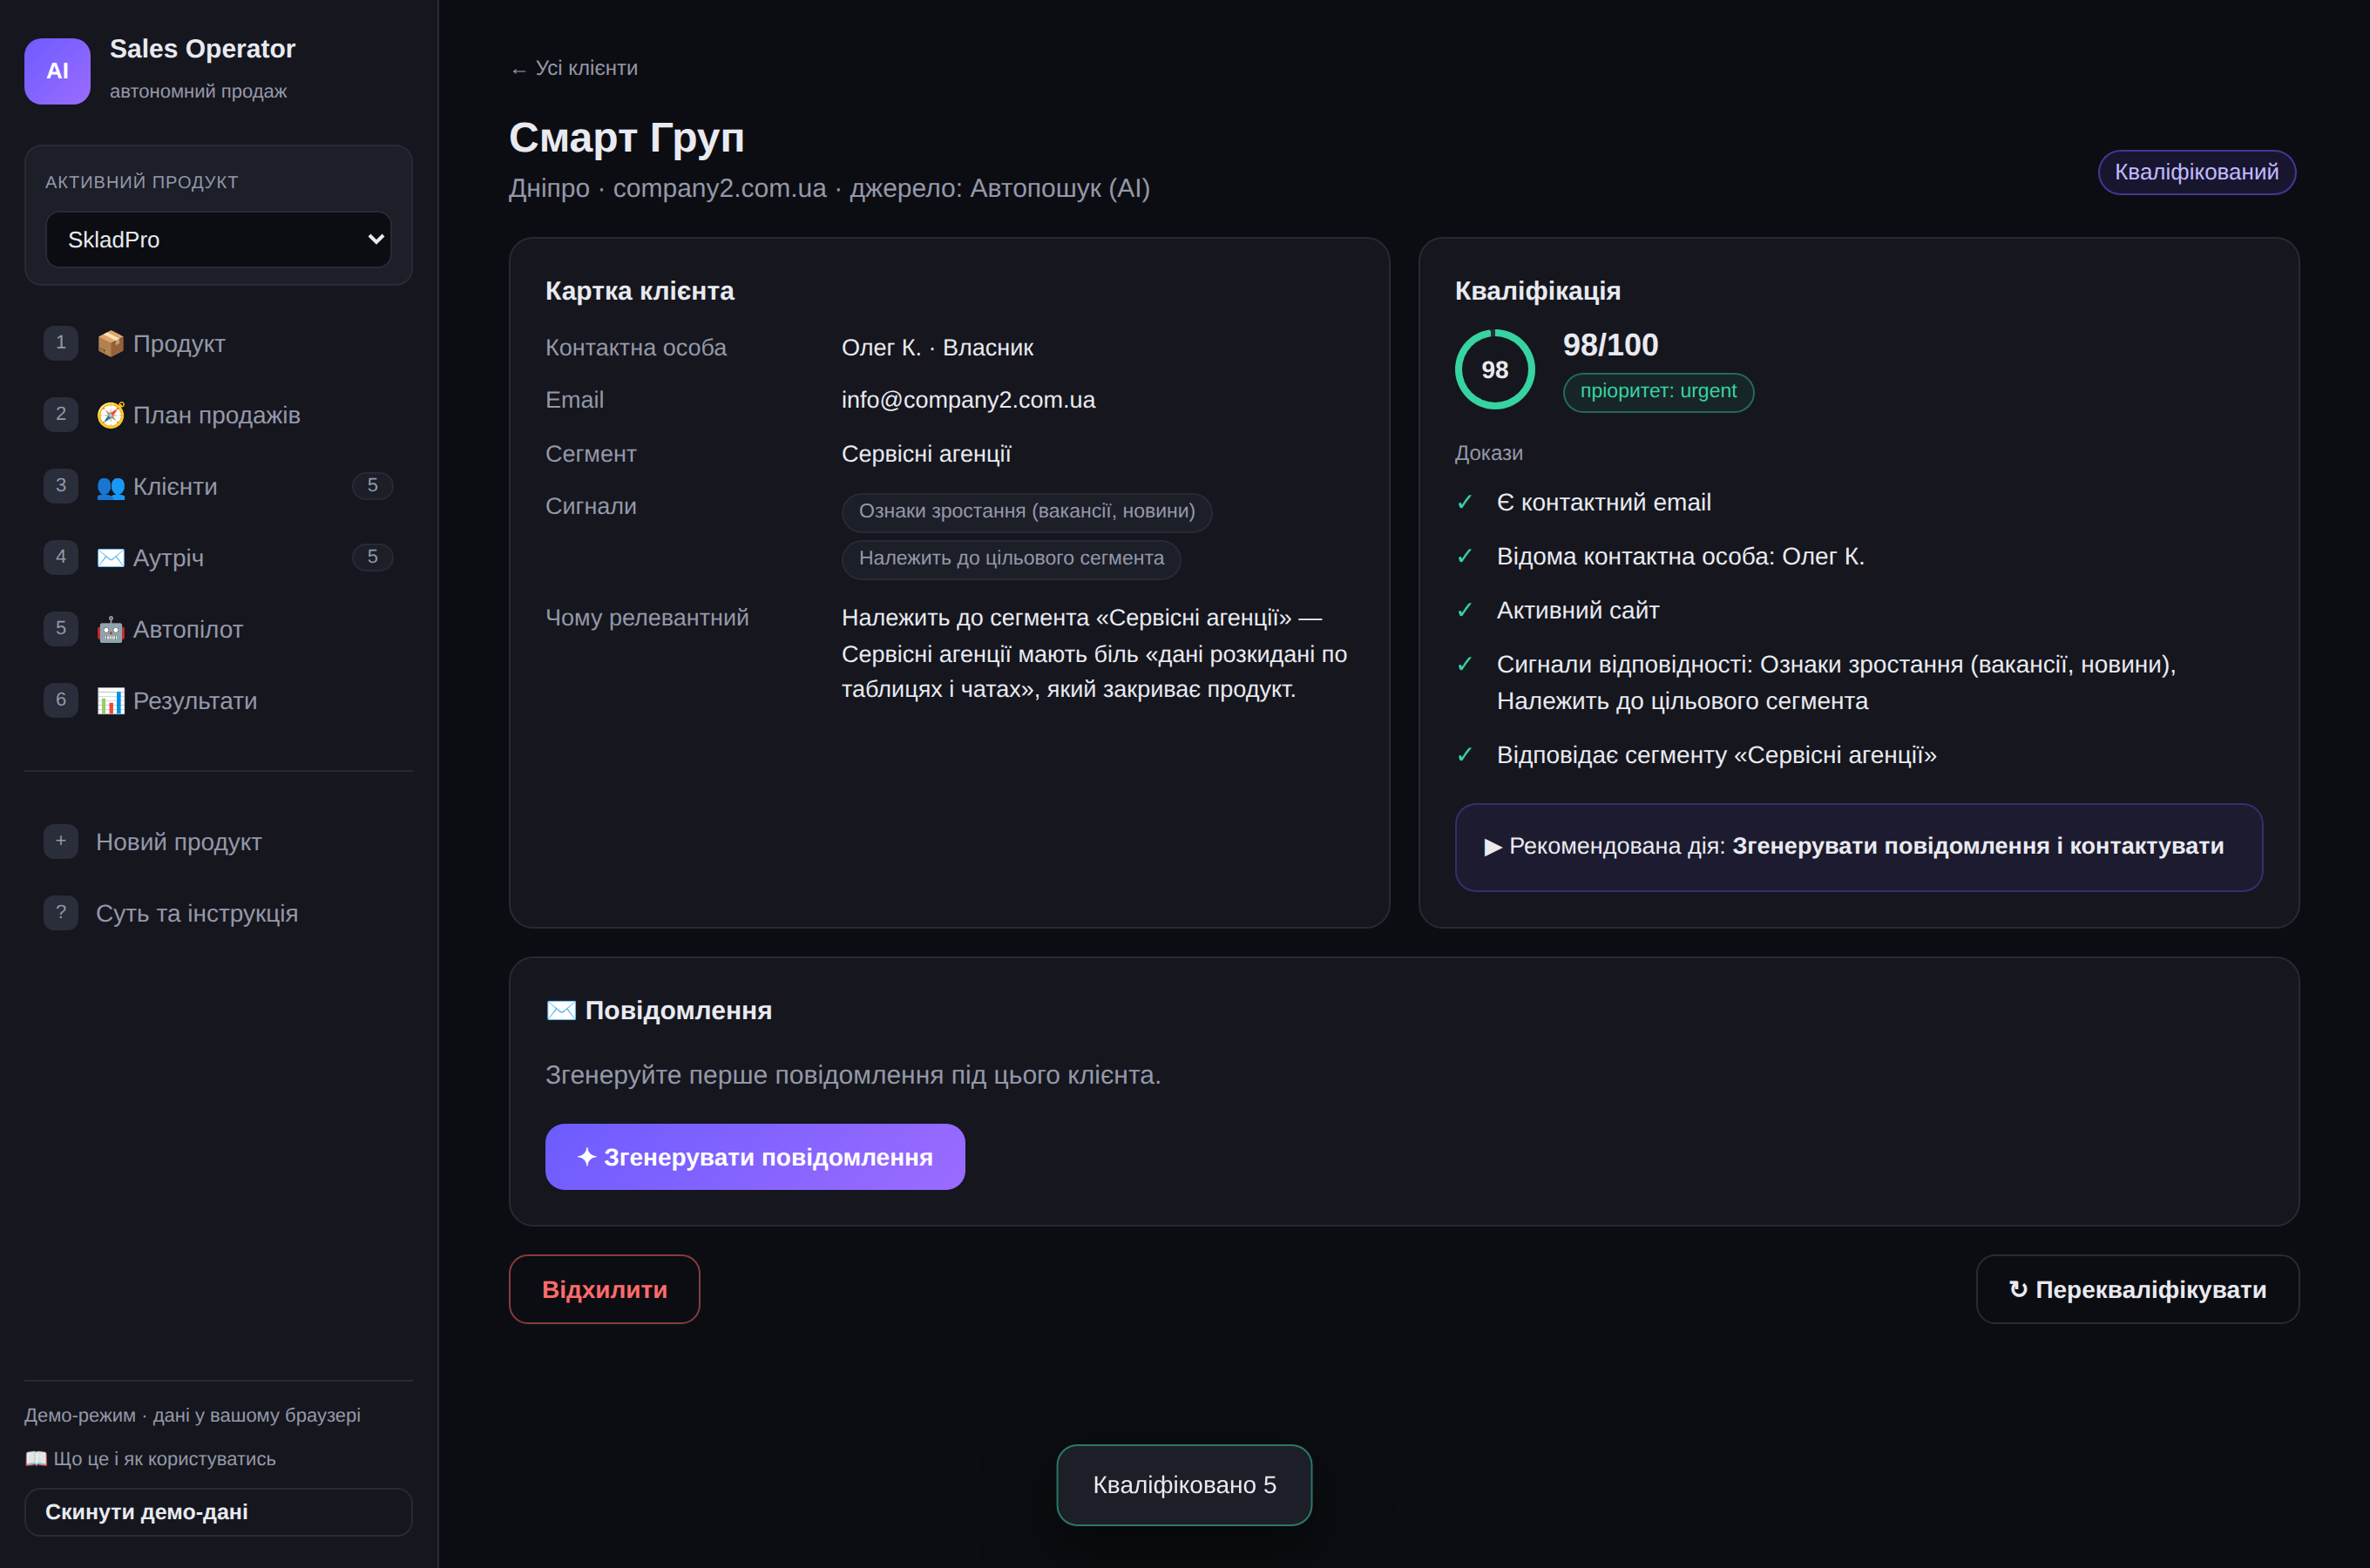Screen dimensions: 2370x1568
Task: Go to the Автопілот section
Action: coord(218,630)
